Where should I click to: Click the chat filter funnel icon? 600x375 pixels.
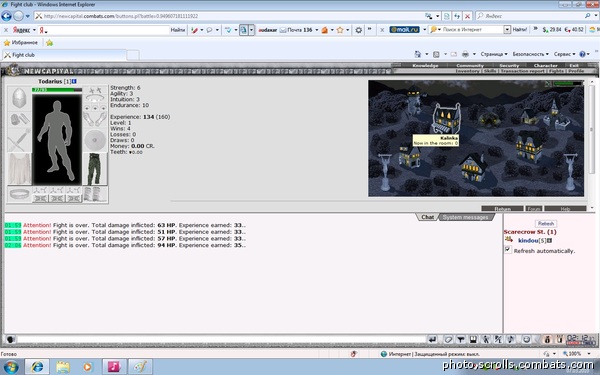pos(461,339)
